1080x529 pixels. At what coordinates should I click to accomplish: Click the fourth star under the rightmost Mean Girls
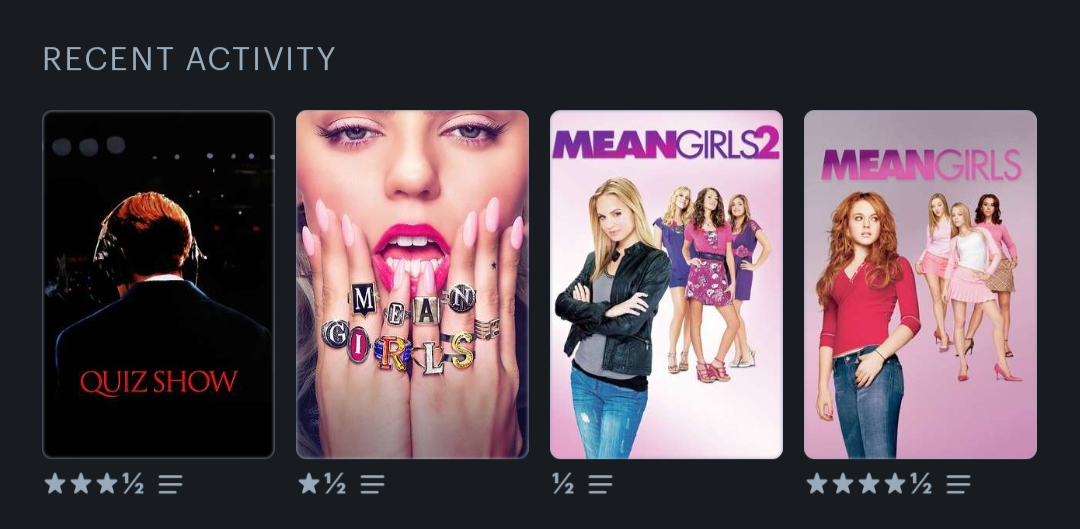point(895,484)
